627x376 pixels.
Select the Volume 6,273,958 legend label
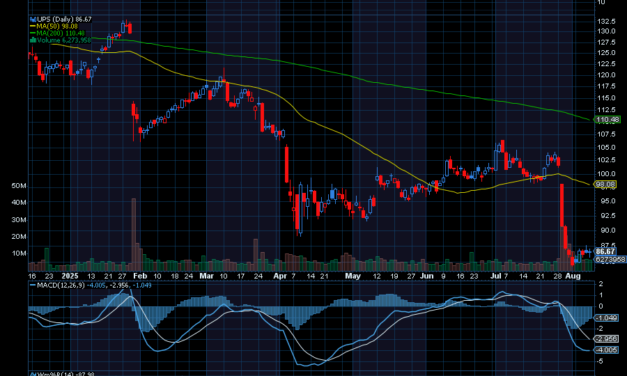pyautogui.click(x=64, y=40)
